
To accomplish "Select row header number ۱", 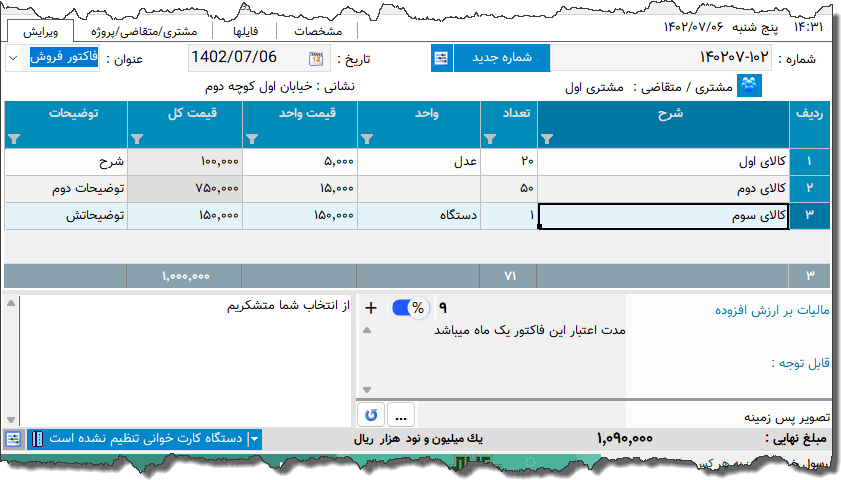I will [809, 161].
